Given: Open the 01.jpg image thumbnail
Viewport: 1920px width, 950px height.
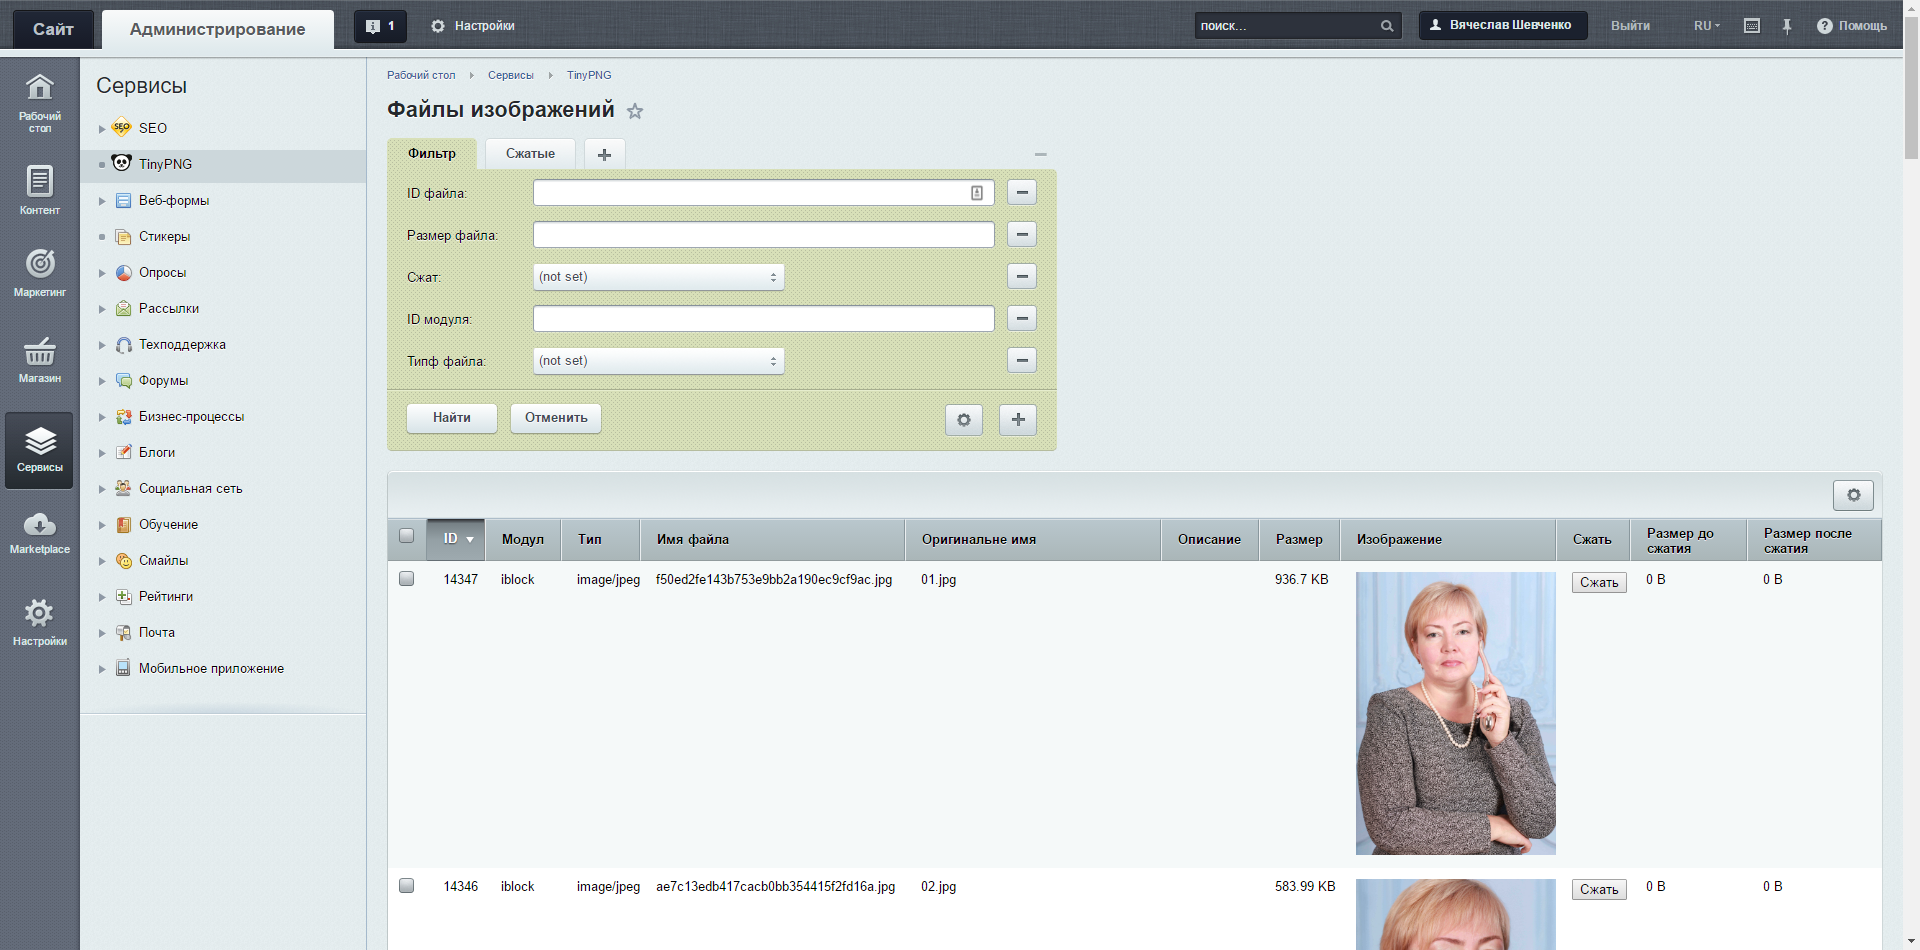Looking at the screenshot, I should (1455, 713).
